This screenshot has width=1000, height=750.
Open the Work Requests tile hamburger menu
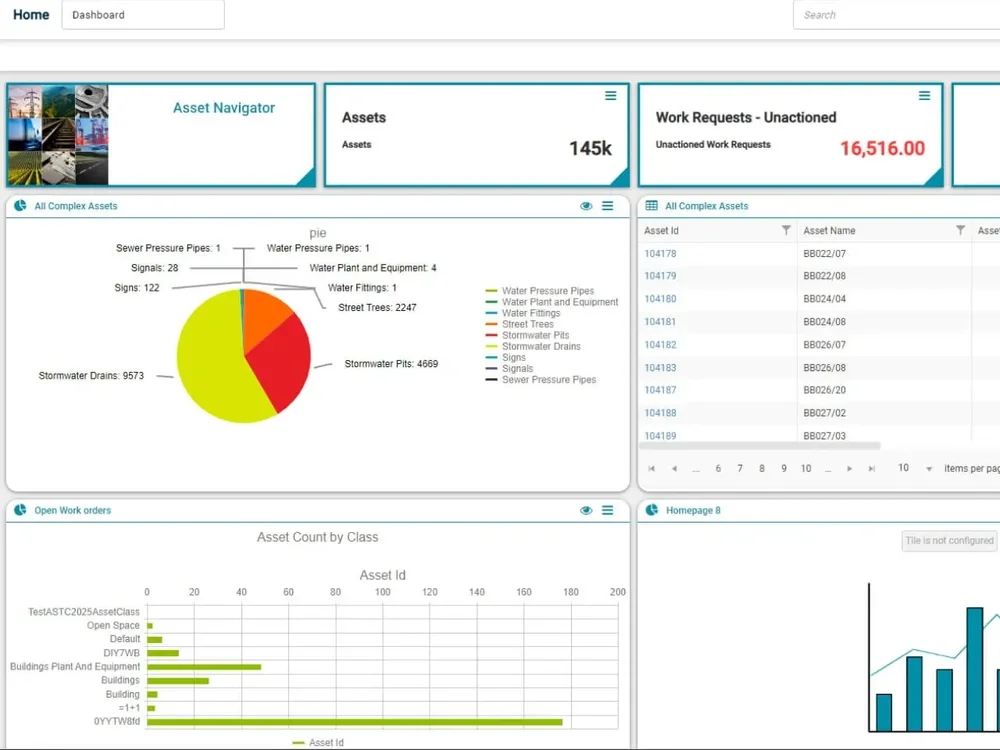point(924,96)
